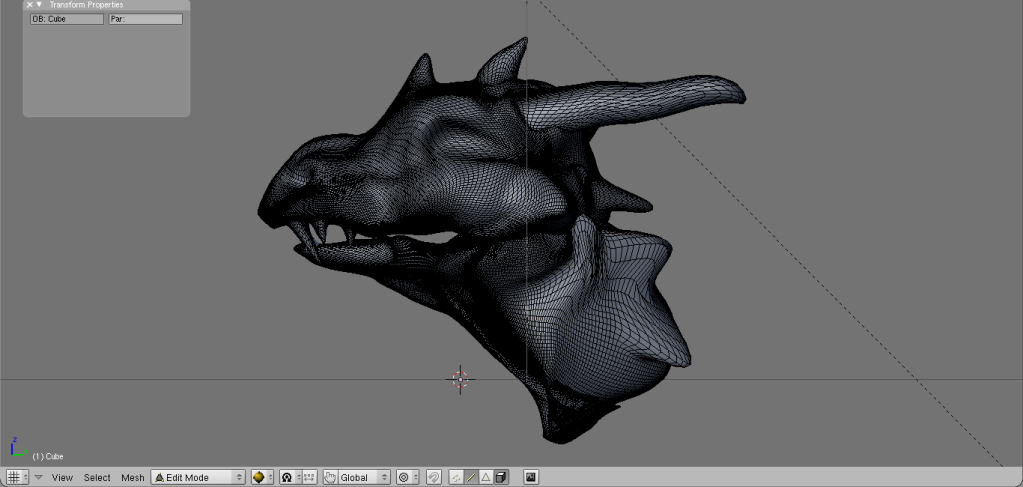The width and height of the screenshot is (1023, 487).
Task: Collapse header menus with the triangle toggle
Action: tap(39, 477)
